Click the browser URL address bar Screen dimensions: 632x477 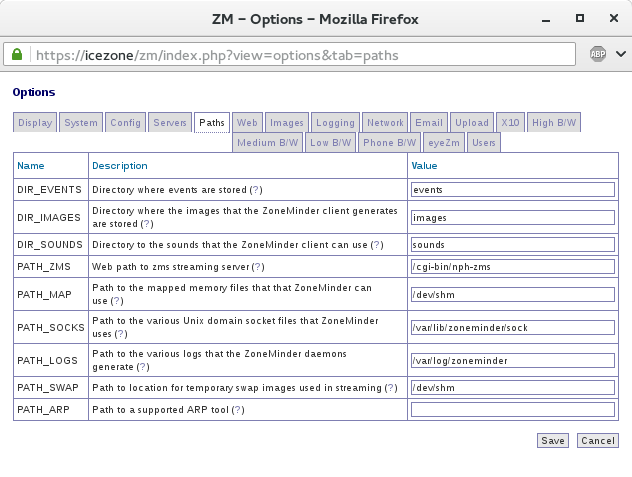pyautogui.click(x=289, y=54)
